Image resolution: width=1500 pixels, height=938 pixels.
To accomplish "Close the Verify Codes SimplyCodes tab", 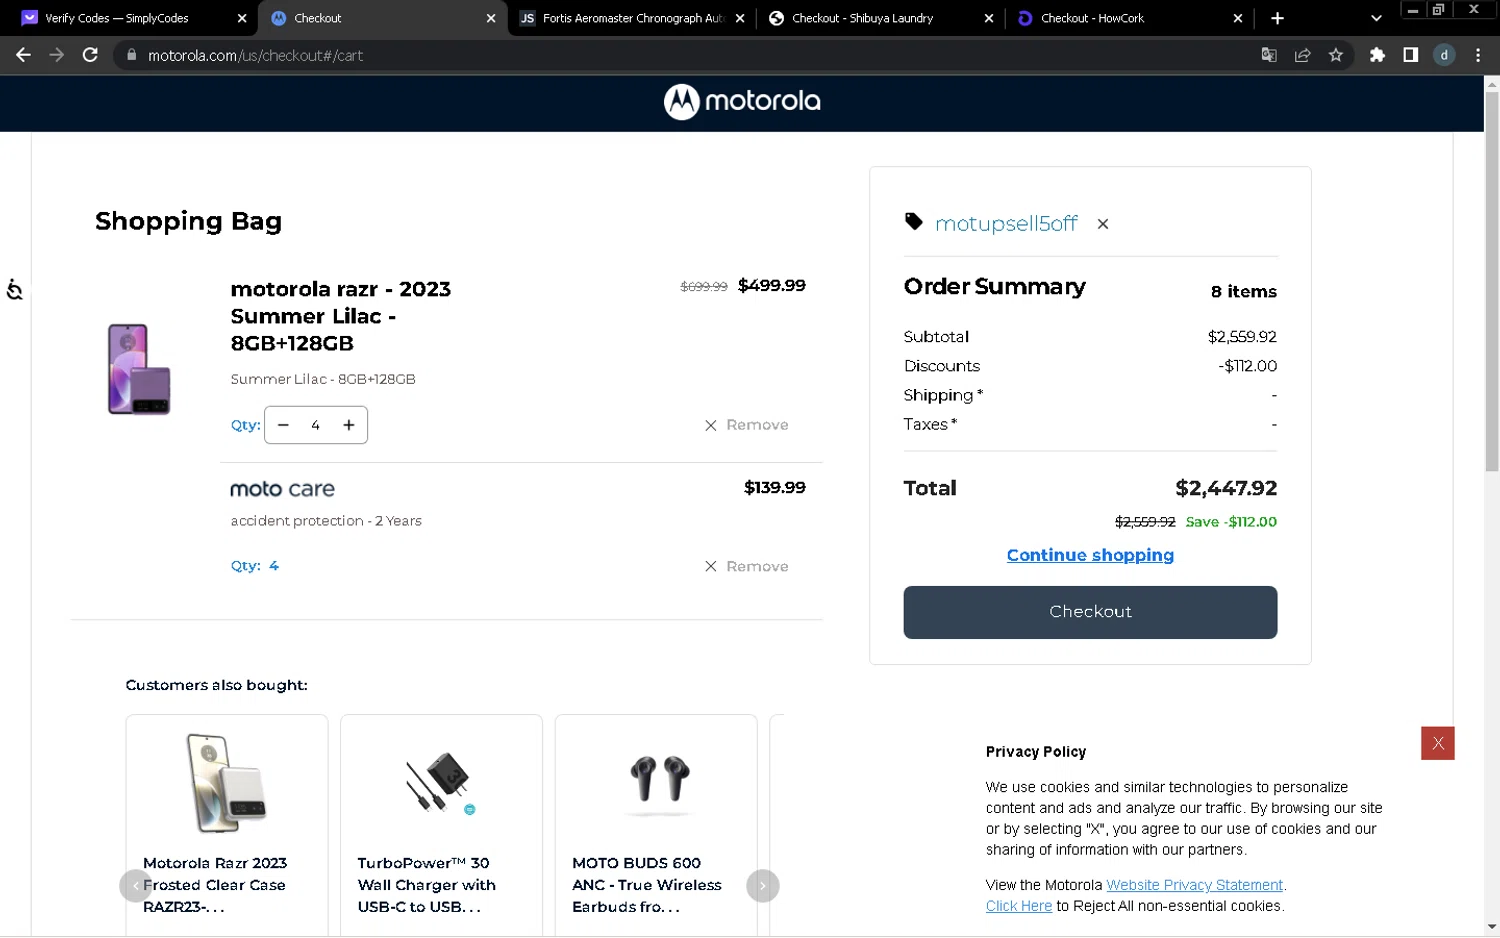I will point(242,18).
